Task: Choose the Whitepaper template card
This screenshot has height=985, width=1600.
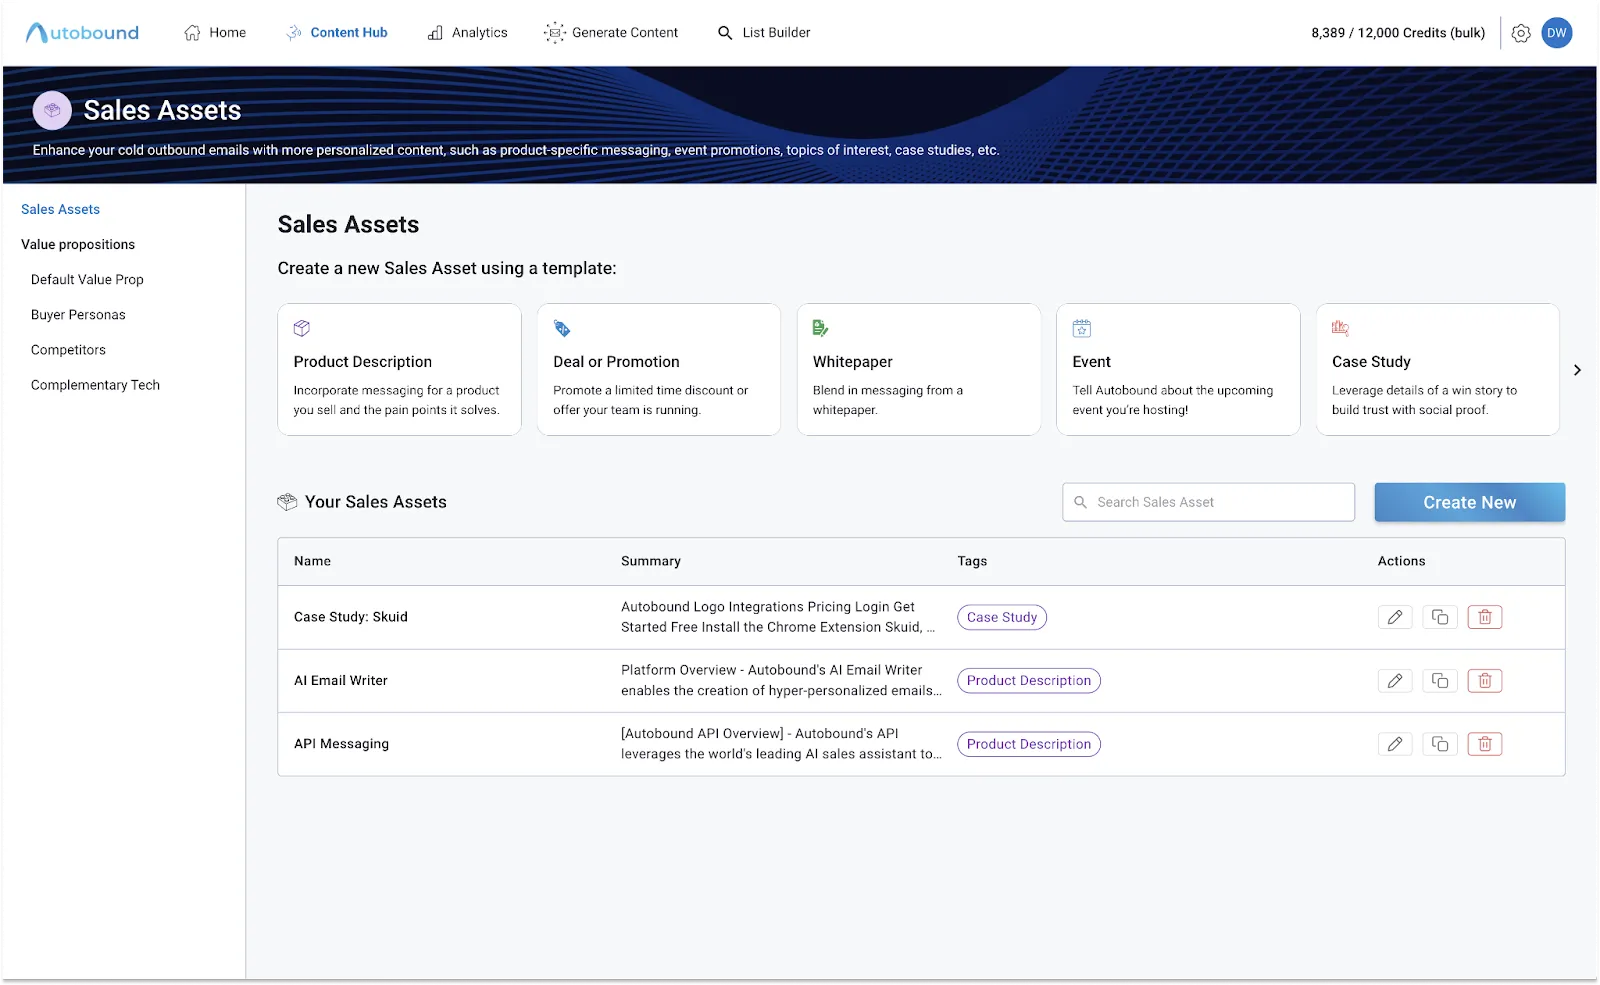Action: (919, 370)
